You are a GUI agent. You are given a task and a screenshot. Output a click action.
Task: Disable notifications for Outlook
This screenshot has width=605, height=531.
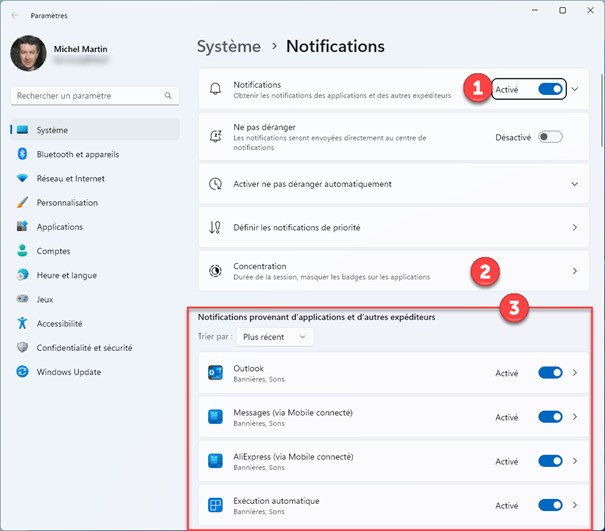point(550,373)
